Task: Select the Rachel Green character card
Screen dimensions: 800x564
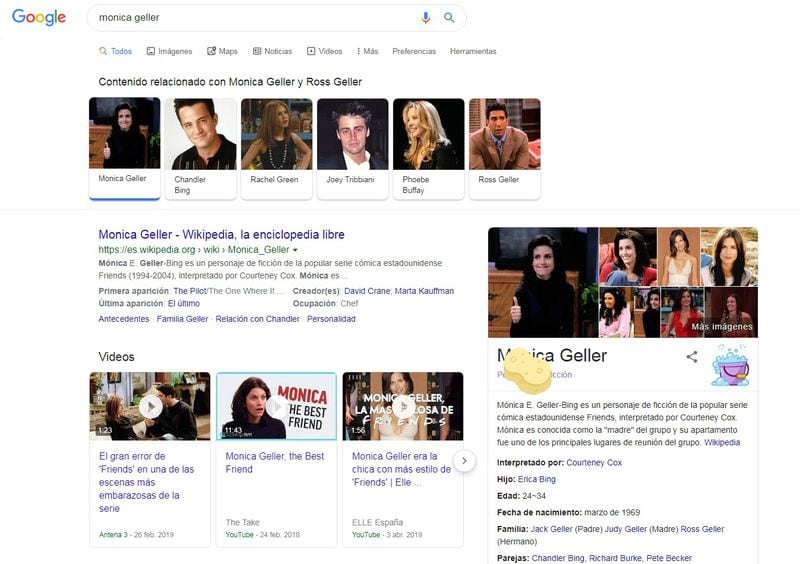Action: tap(277, 148)
